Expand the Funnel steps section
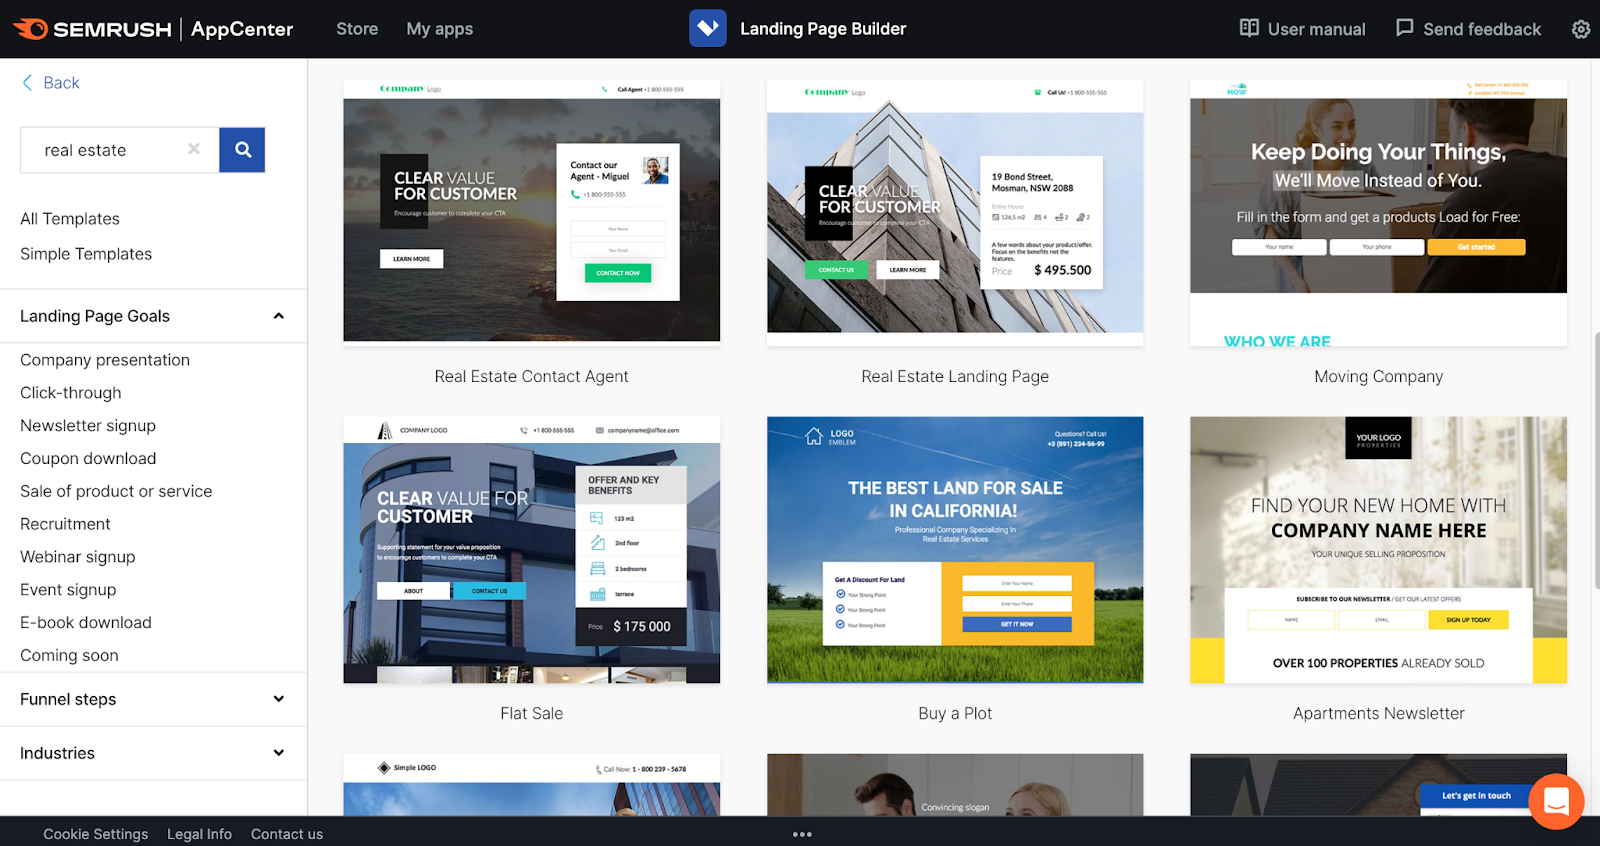The height and width of the screenshot is (846, 1600). pos(279,699)
